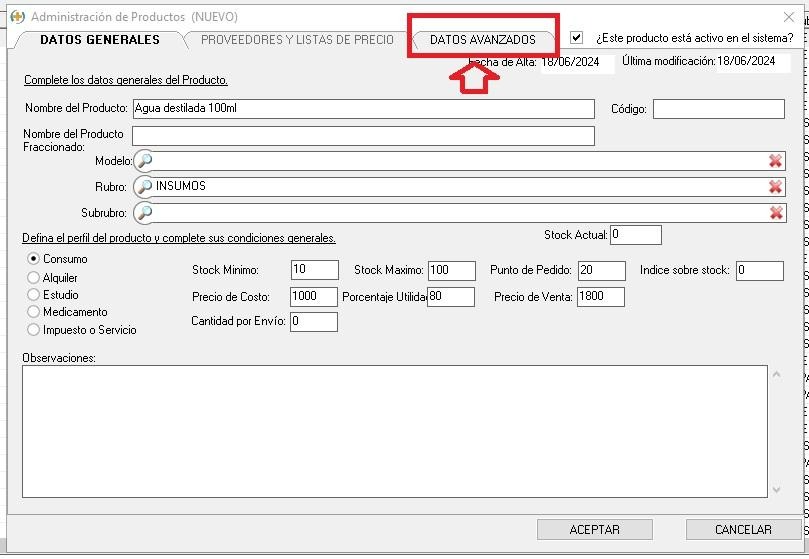Click the Observaciones scrollbar up arrow
This screenshot has height=559, width=809.
777,374
